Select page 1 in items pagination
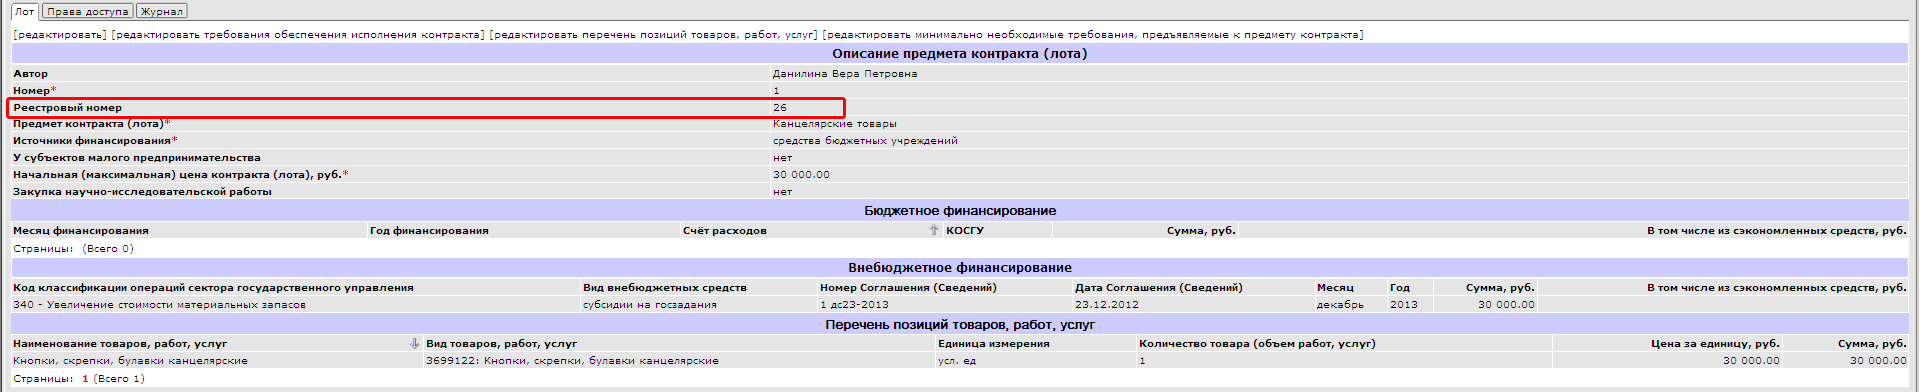The width and height of the screenshot is (1920, 392). pos(85,379)
